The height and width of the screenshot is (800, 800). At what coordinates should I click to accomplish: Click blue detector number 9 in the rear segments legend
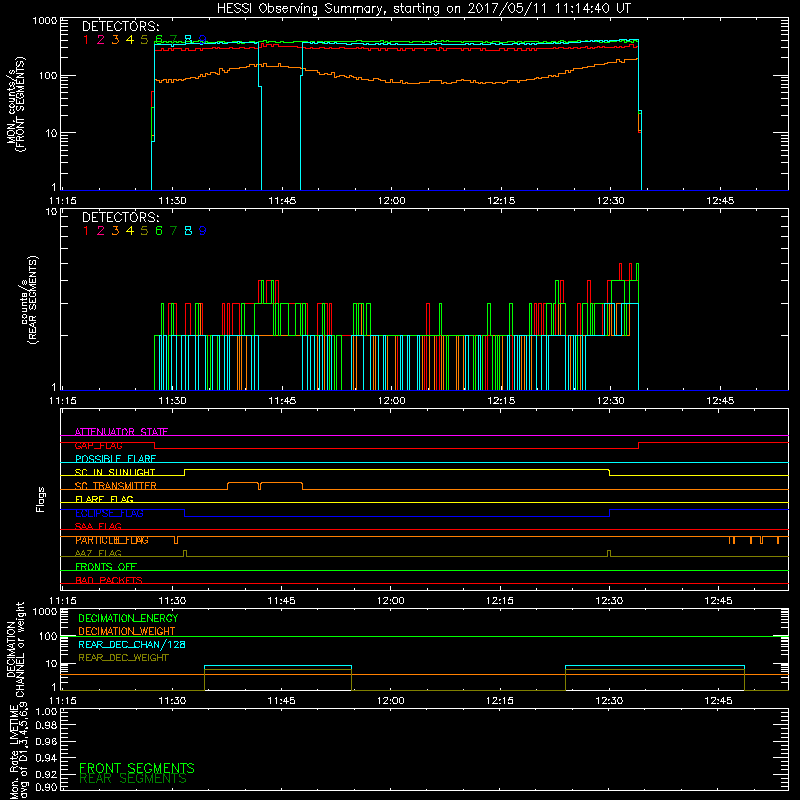[x=203, y=231]
